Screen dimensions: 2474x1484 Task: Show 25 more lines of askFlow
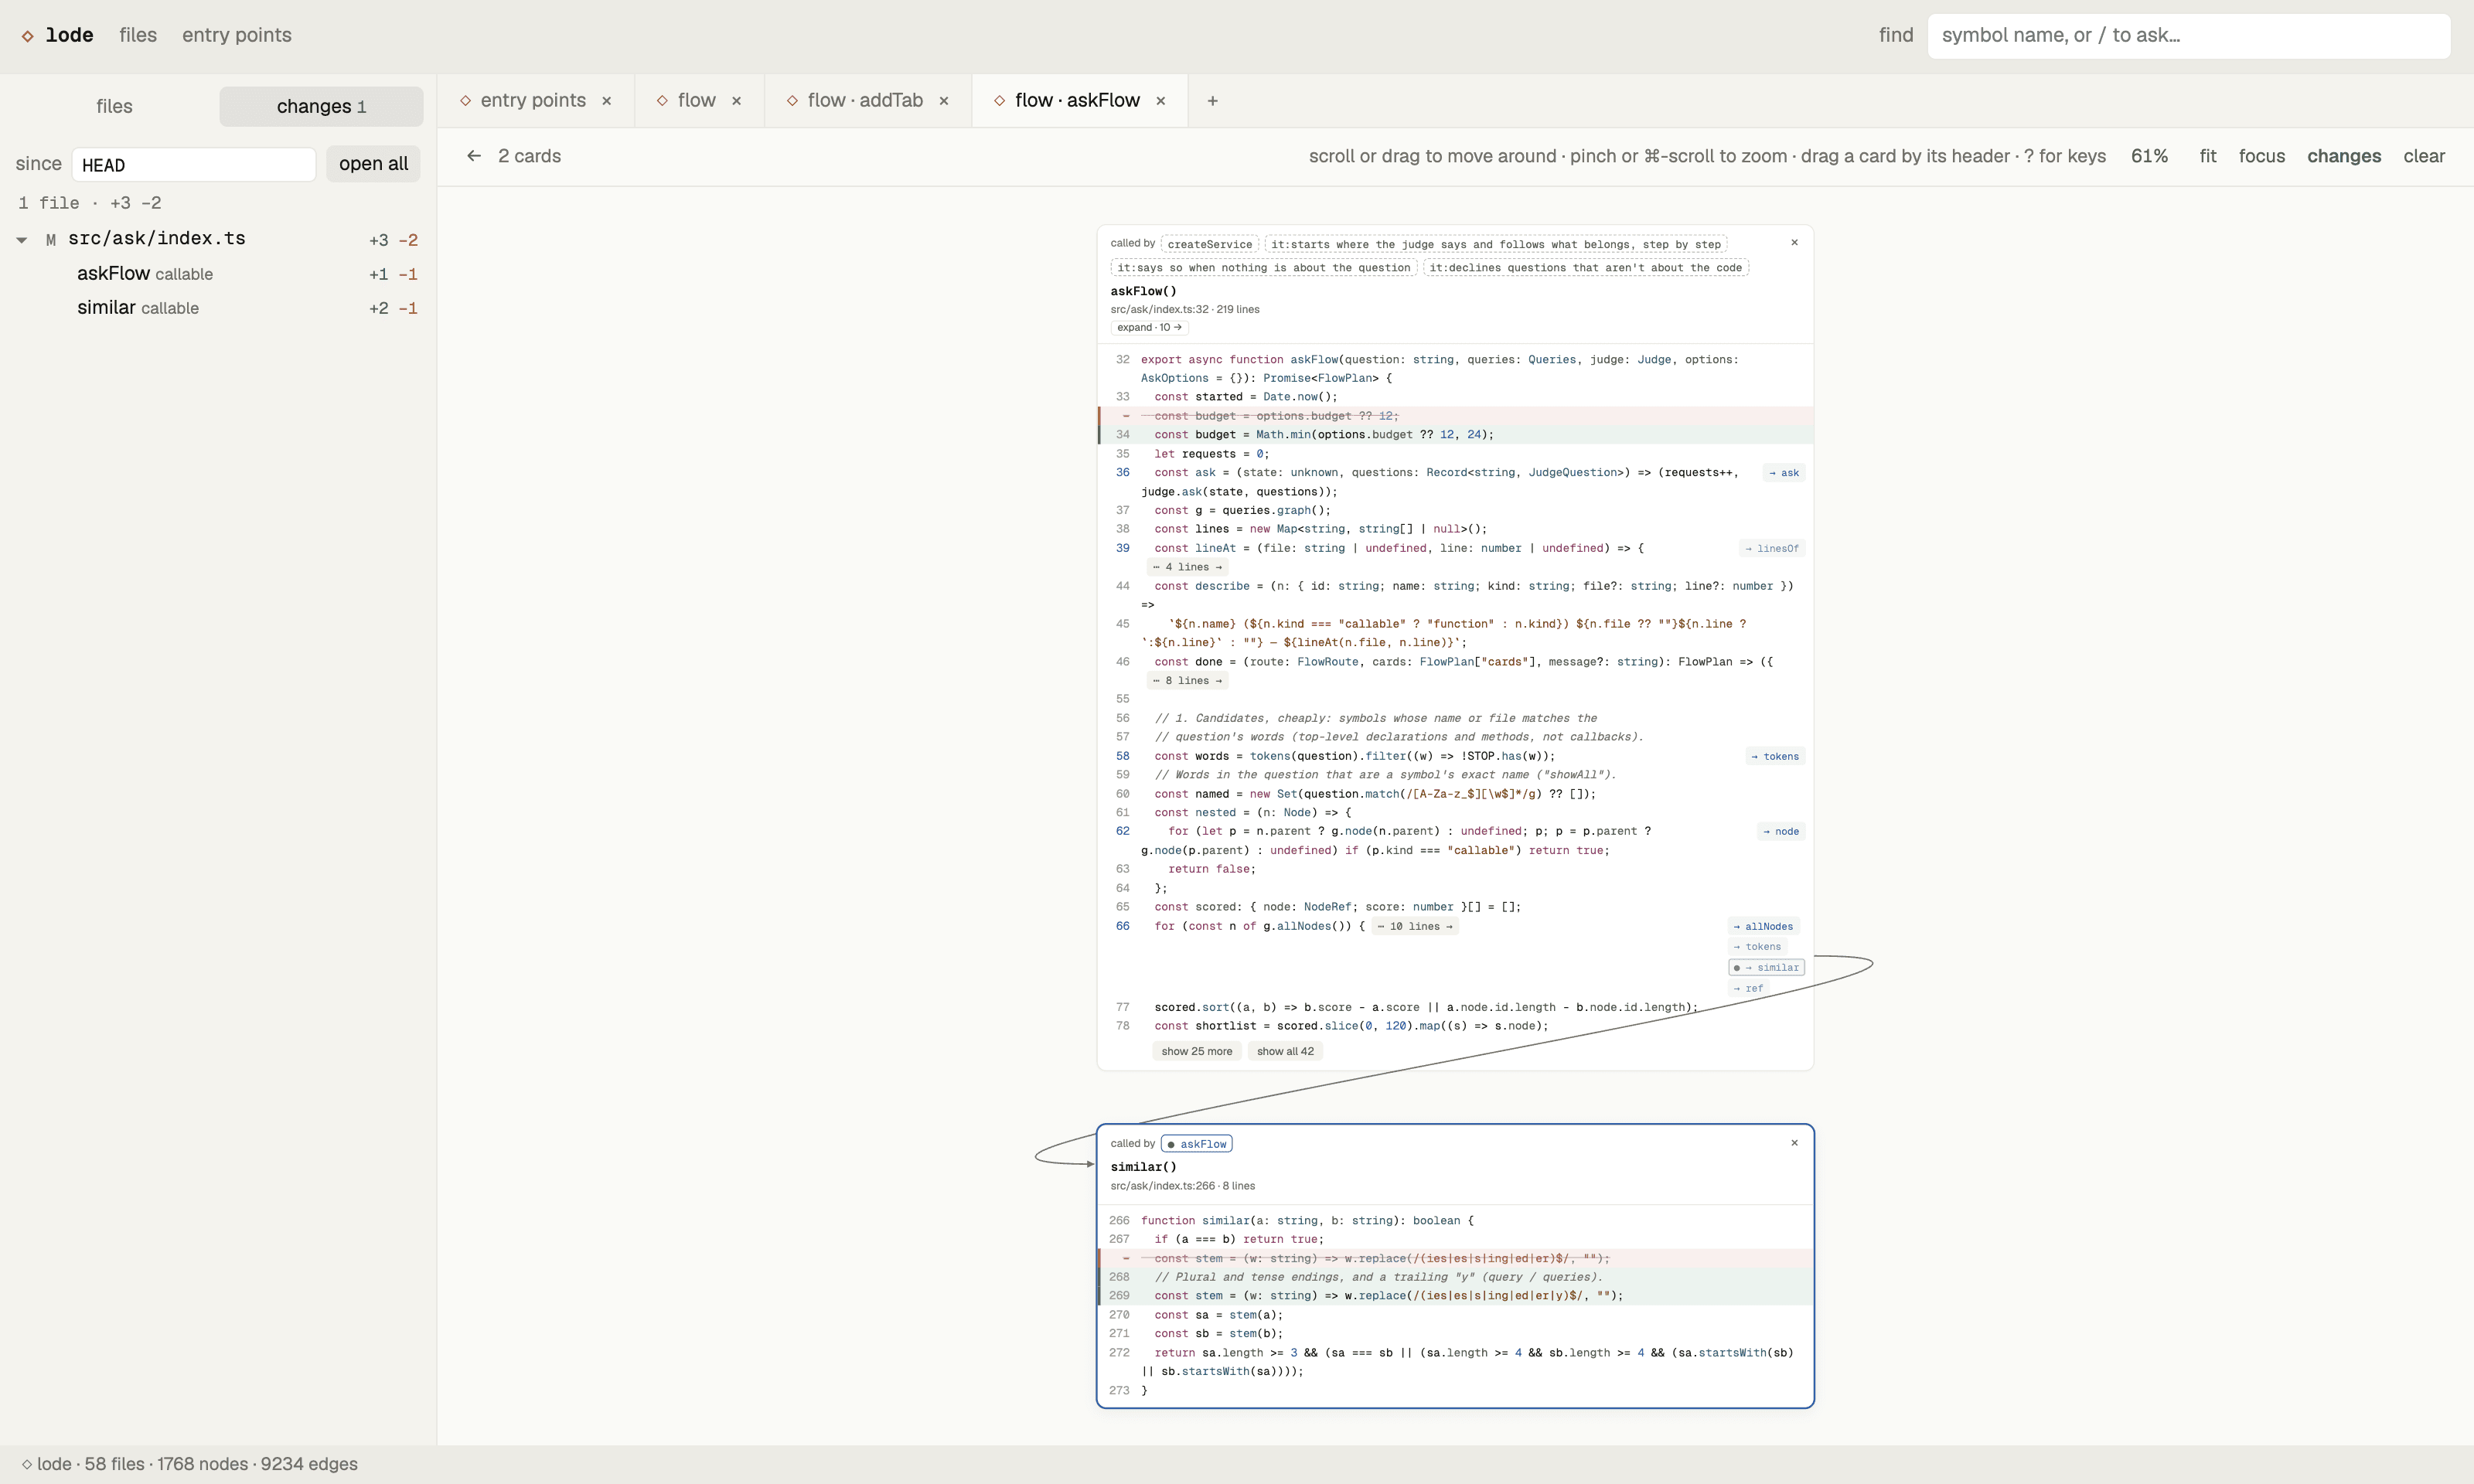(1196, 1051)
